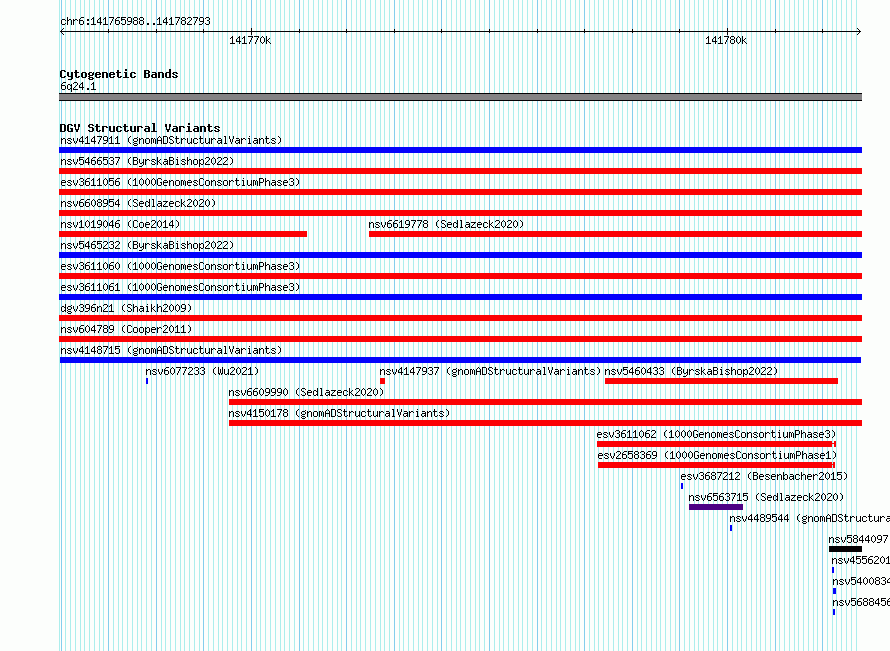Click the blue bar under nsv4147911
The width and height of the screenshot is (890, 651).
[x=460, y=150]
